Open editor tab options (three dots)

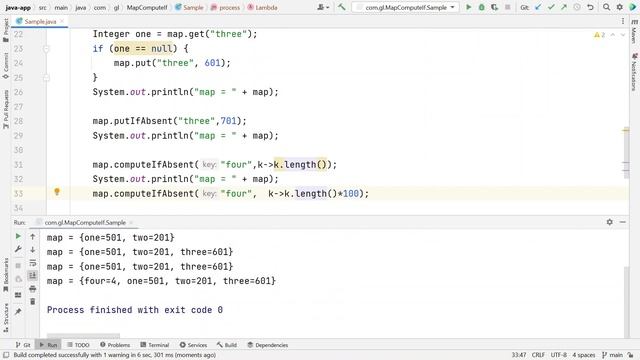tap(623, 21)
